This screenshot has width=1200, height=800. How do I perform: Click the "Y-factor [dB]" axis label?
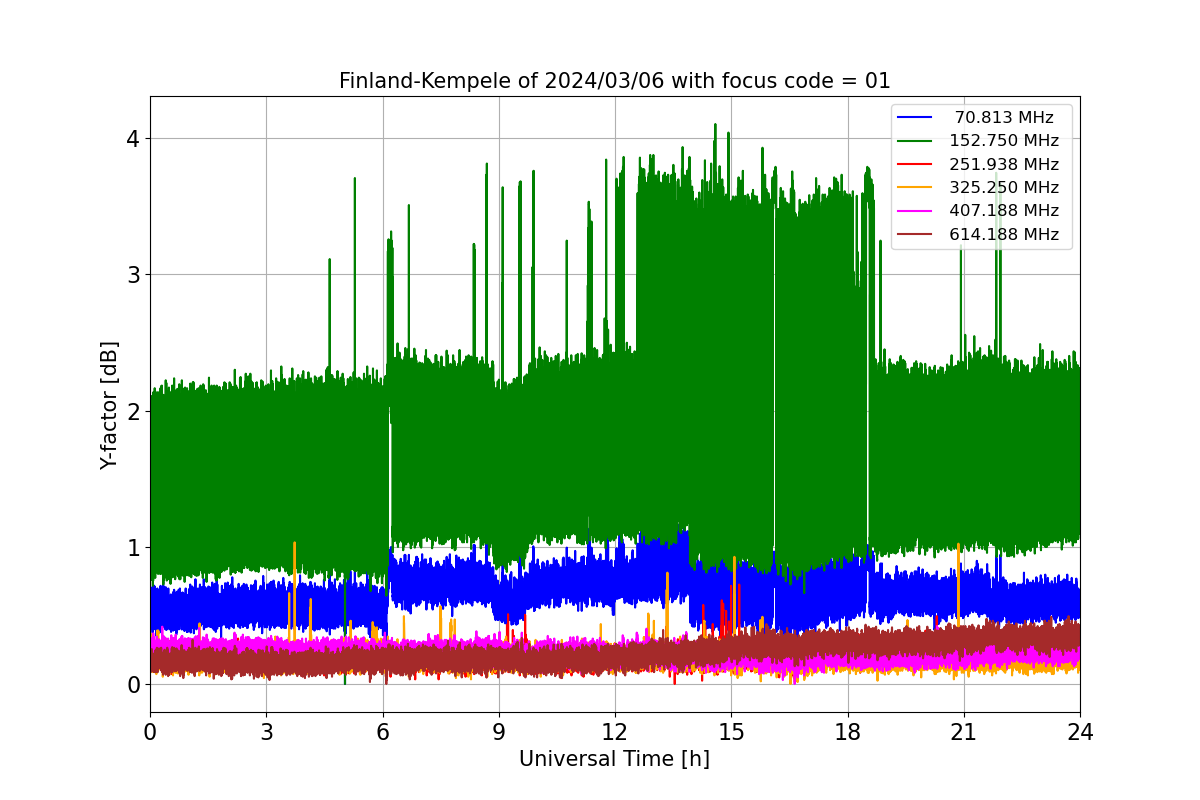coord(109,405)
